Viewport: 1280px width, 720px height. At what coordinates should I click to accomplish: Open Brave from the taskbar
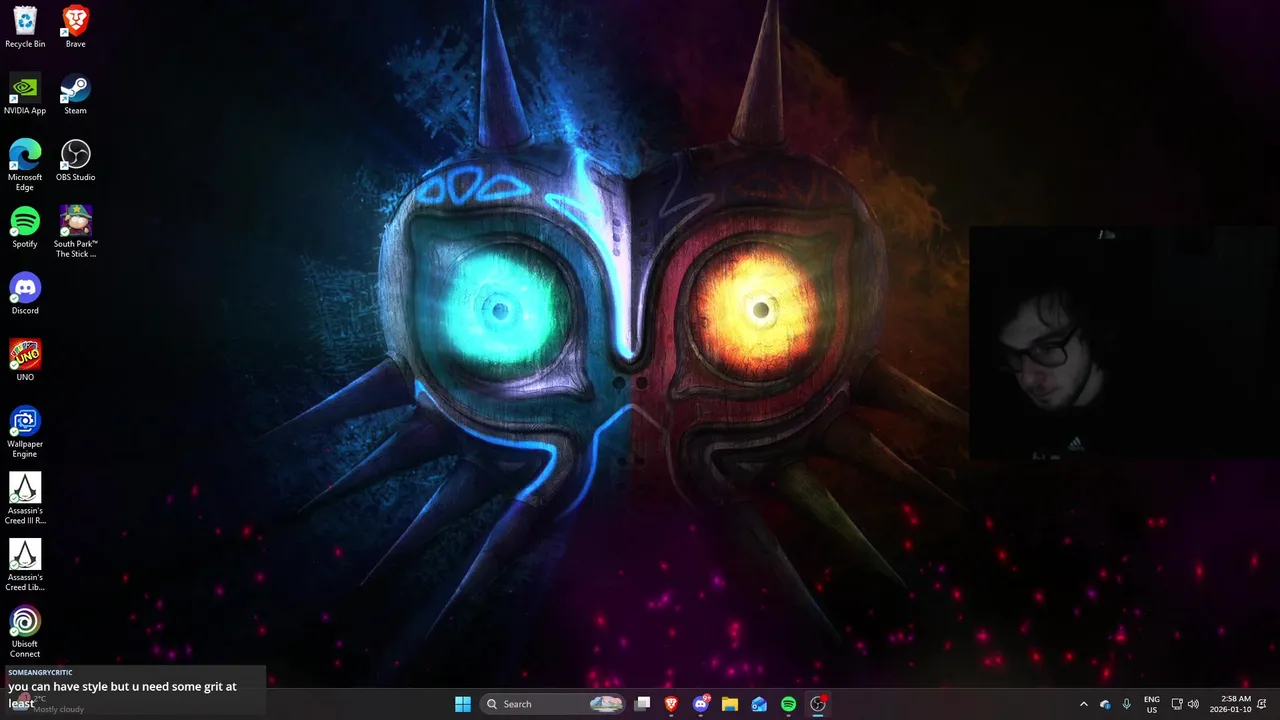671,704
